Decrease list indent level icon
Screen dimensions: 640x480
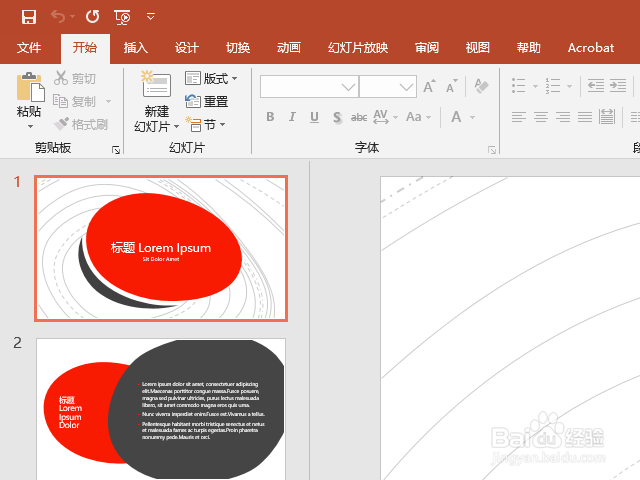pyautogui.click(x=596, y=86)
